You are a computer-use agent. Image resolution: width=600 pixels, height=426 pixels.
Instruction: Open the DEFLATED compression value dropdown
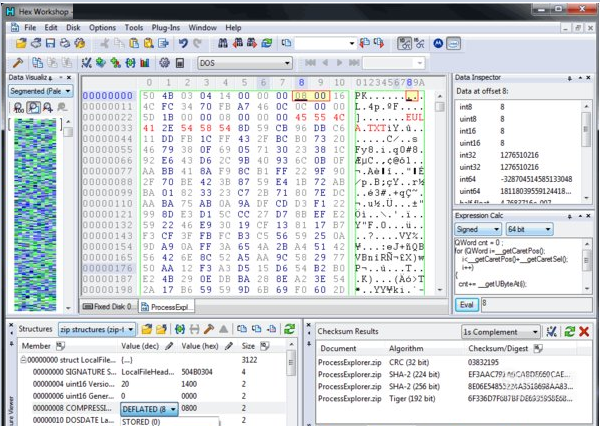click(150, 409)
